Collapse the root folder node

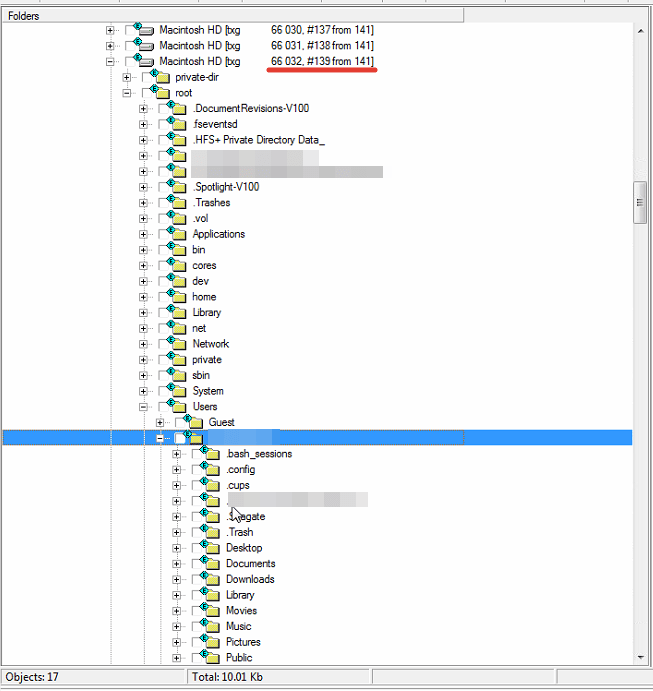click(x=127, y=93)
